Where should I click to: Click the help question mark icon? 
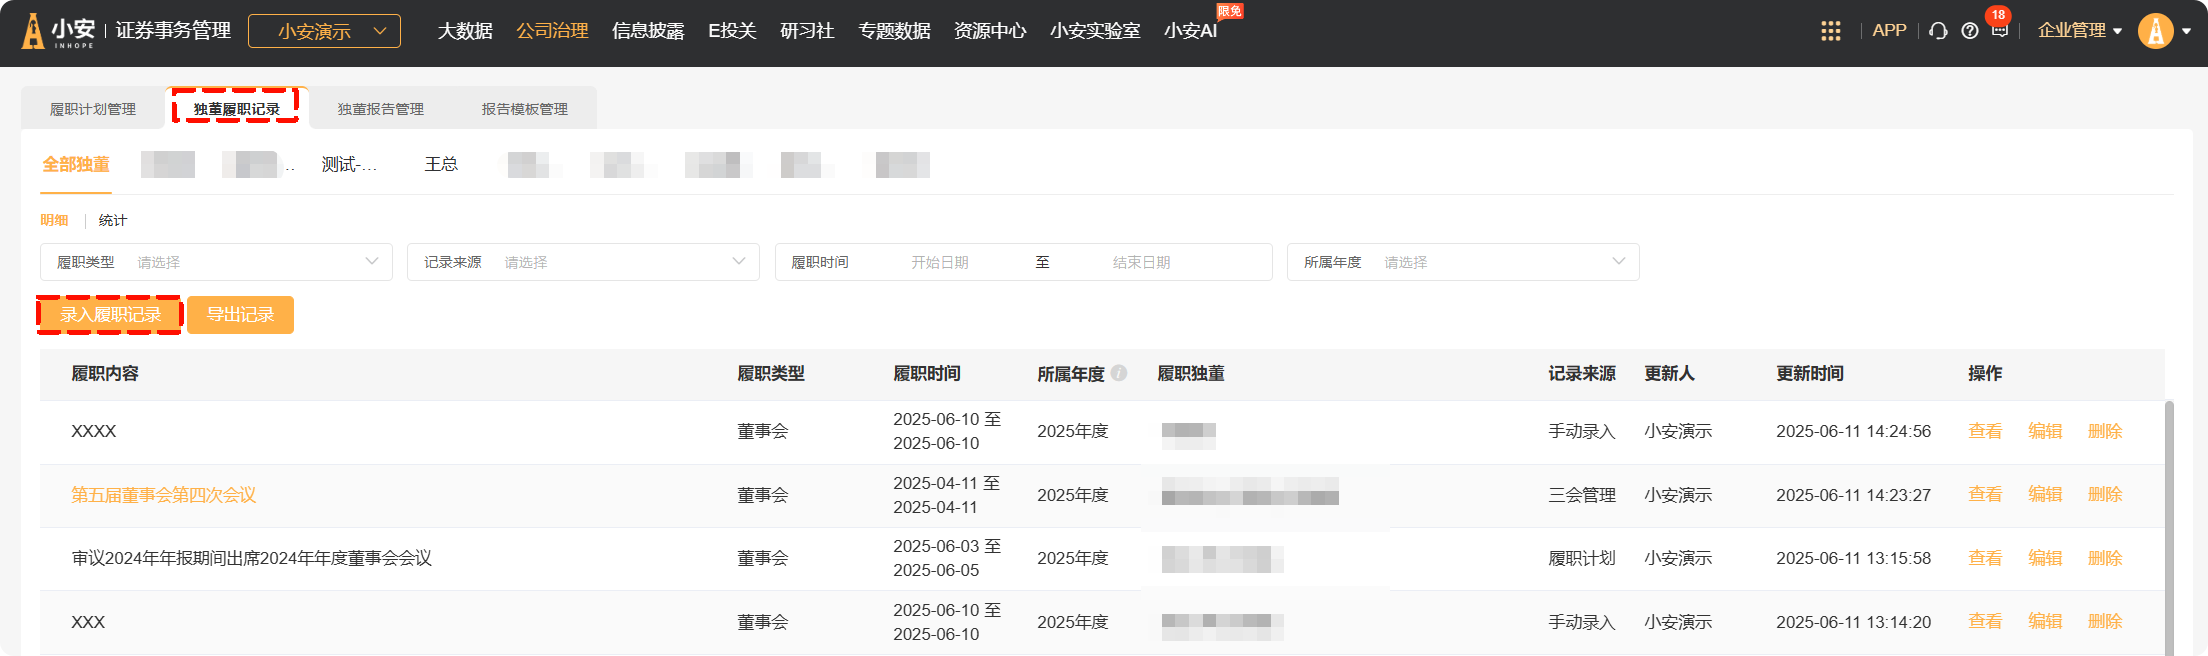1969,31
